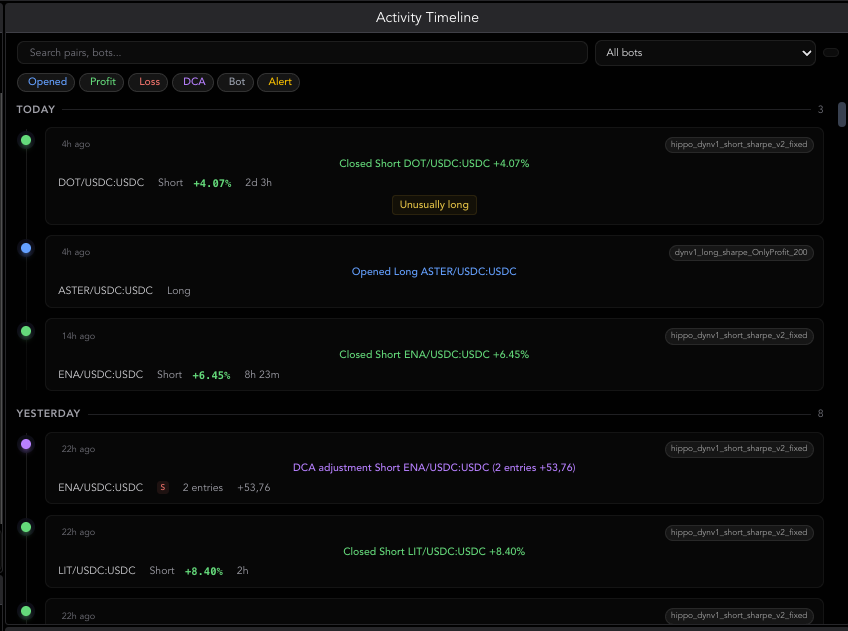Click the bot tag on the Closed Short ENA card

739,336
